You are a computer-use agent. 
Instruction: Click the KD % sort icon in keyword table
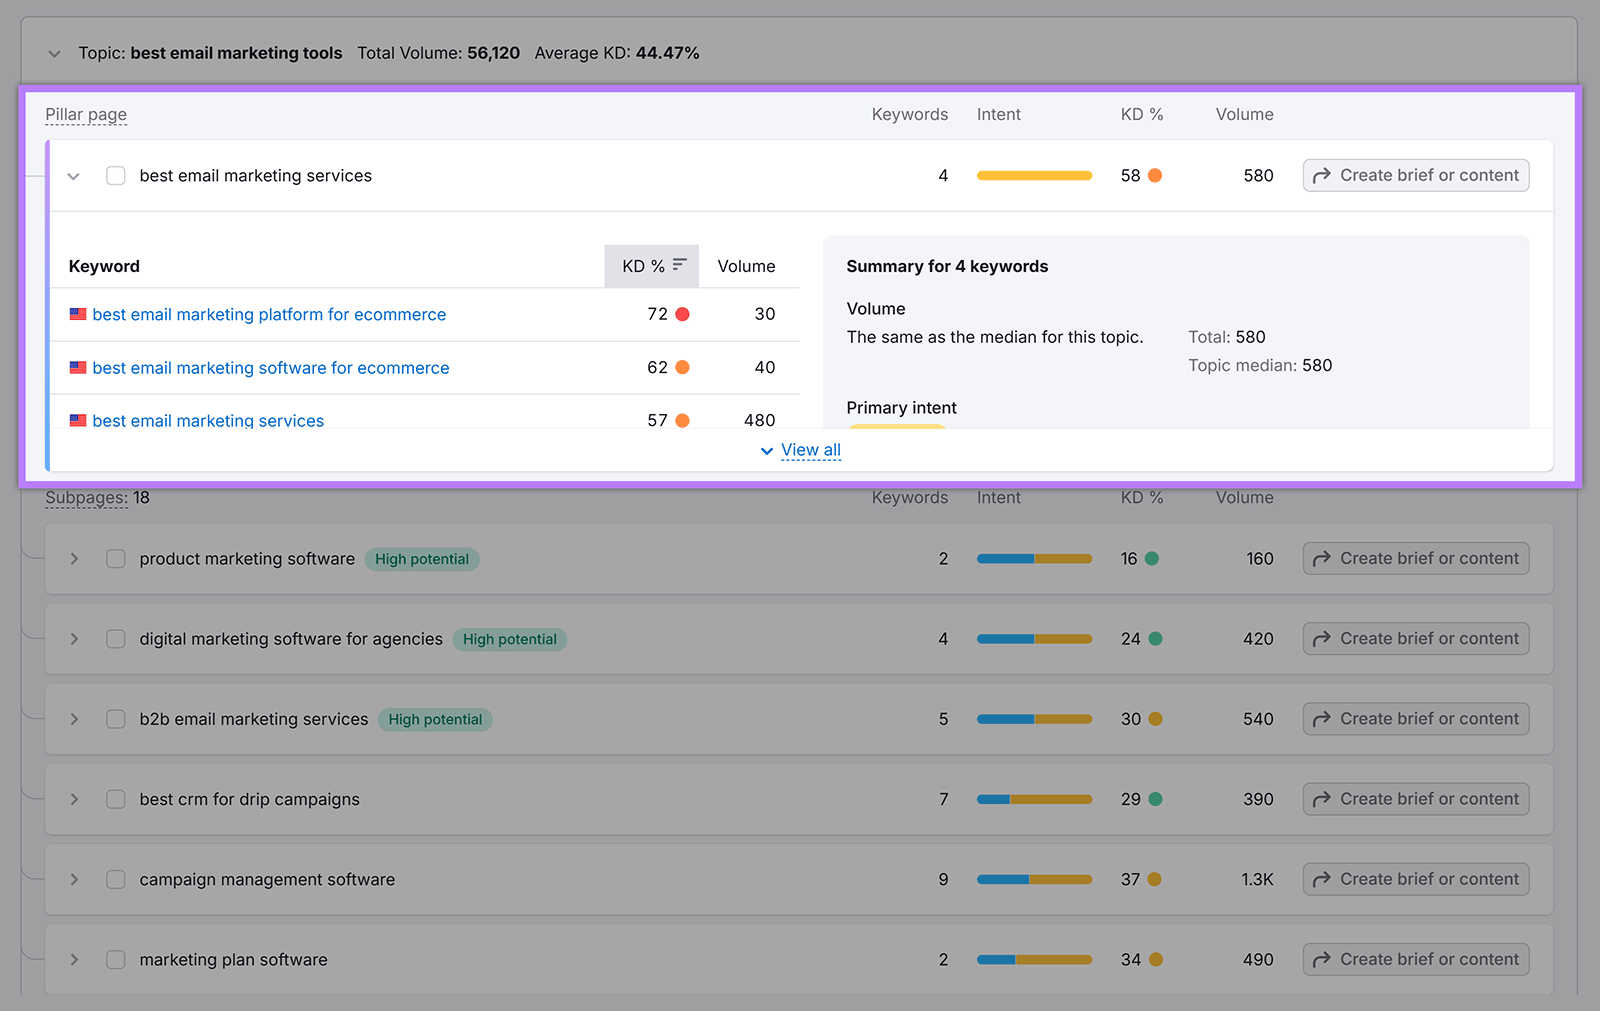[679, 265]
